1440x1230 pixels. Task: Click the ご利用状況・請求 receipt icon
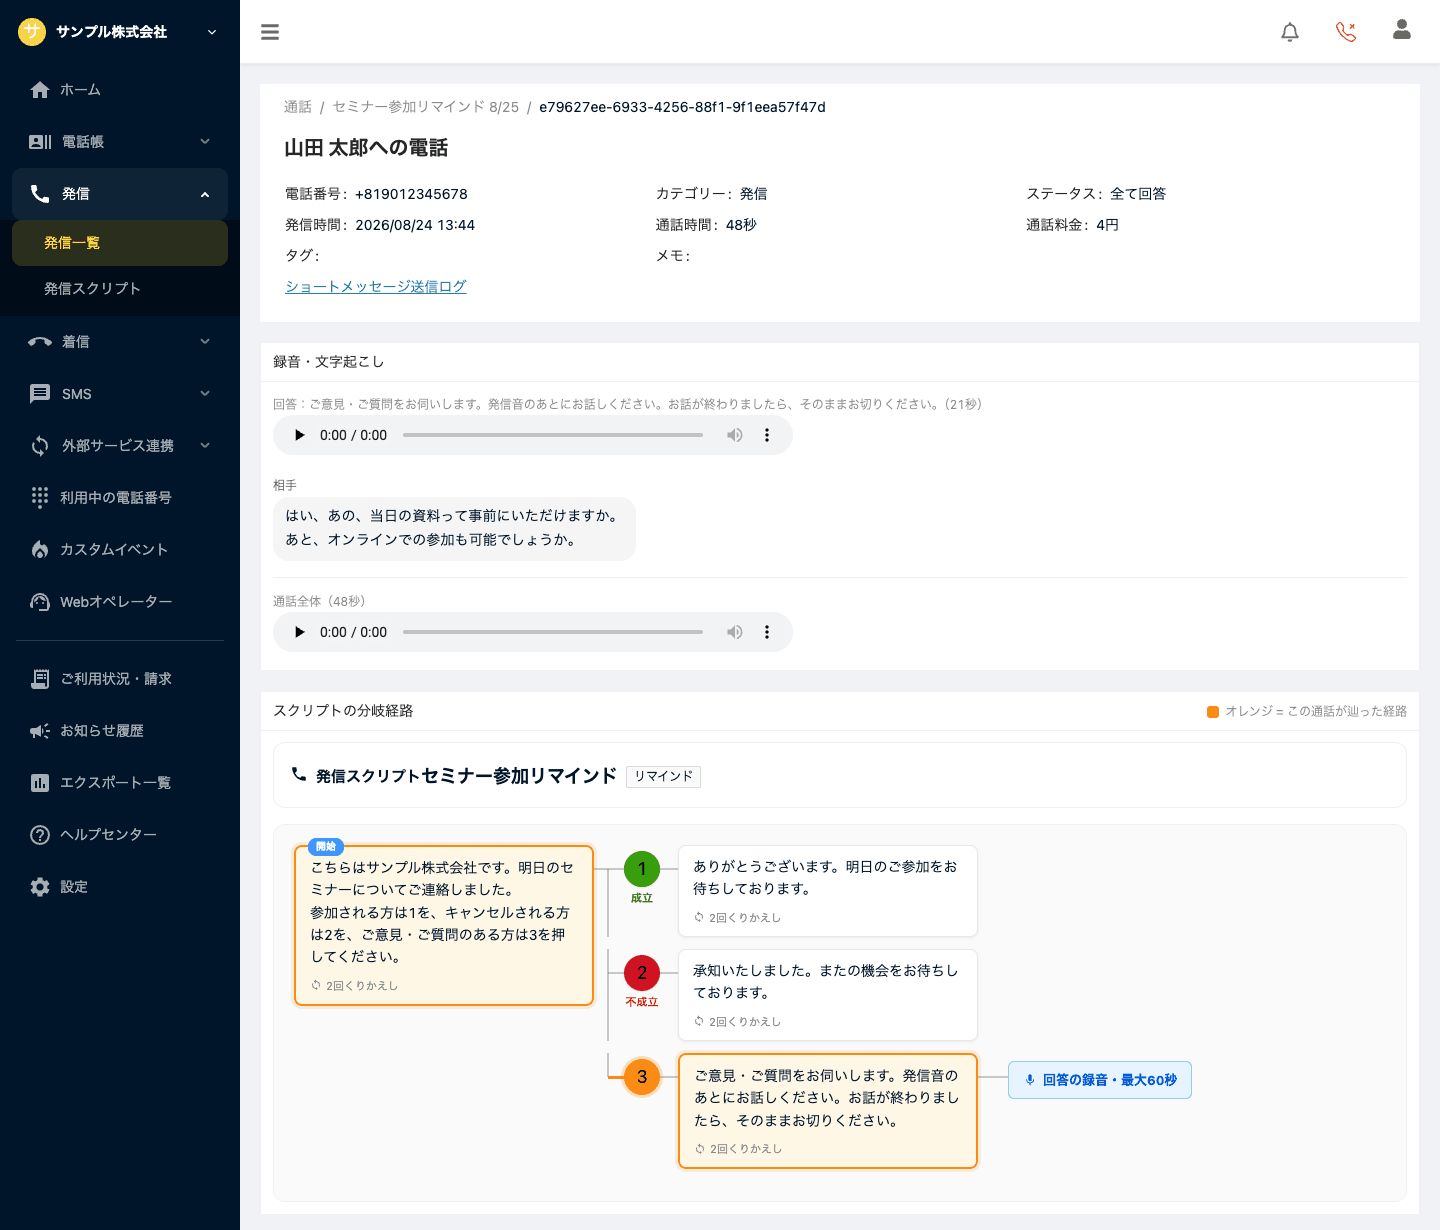40,679
